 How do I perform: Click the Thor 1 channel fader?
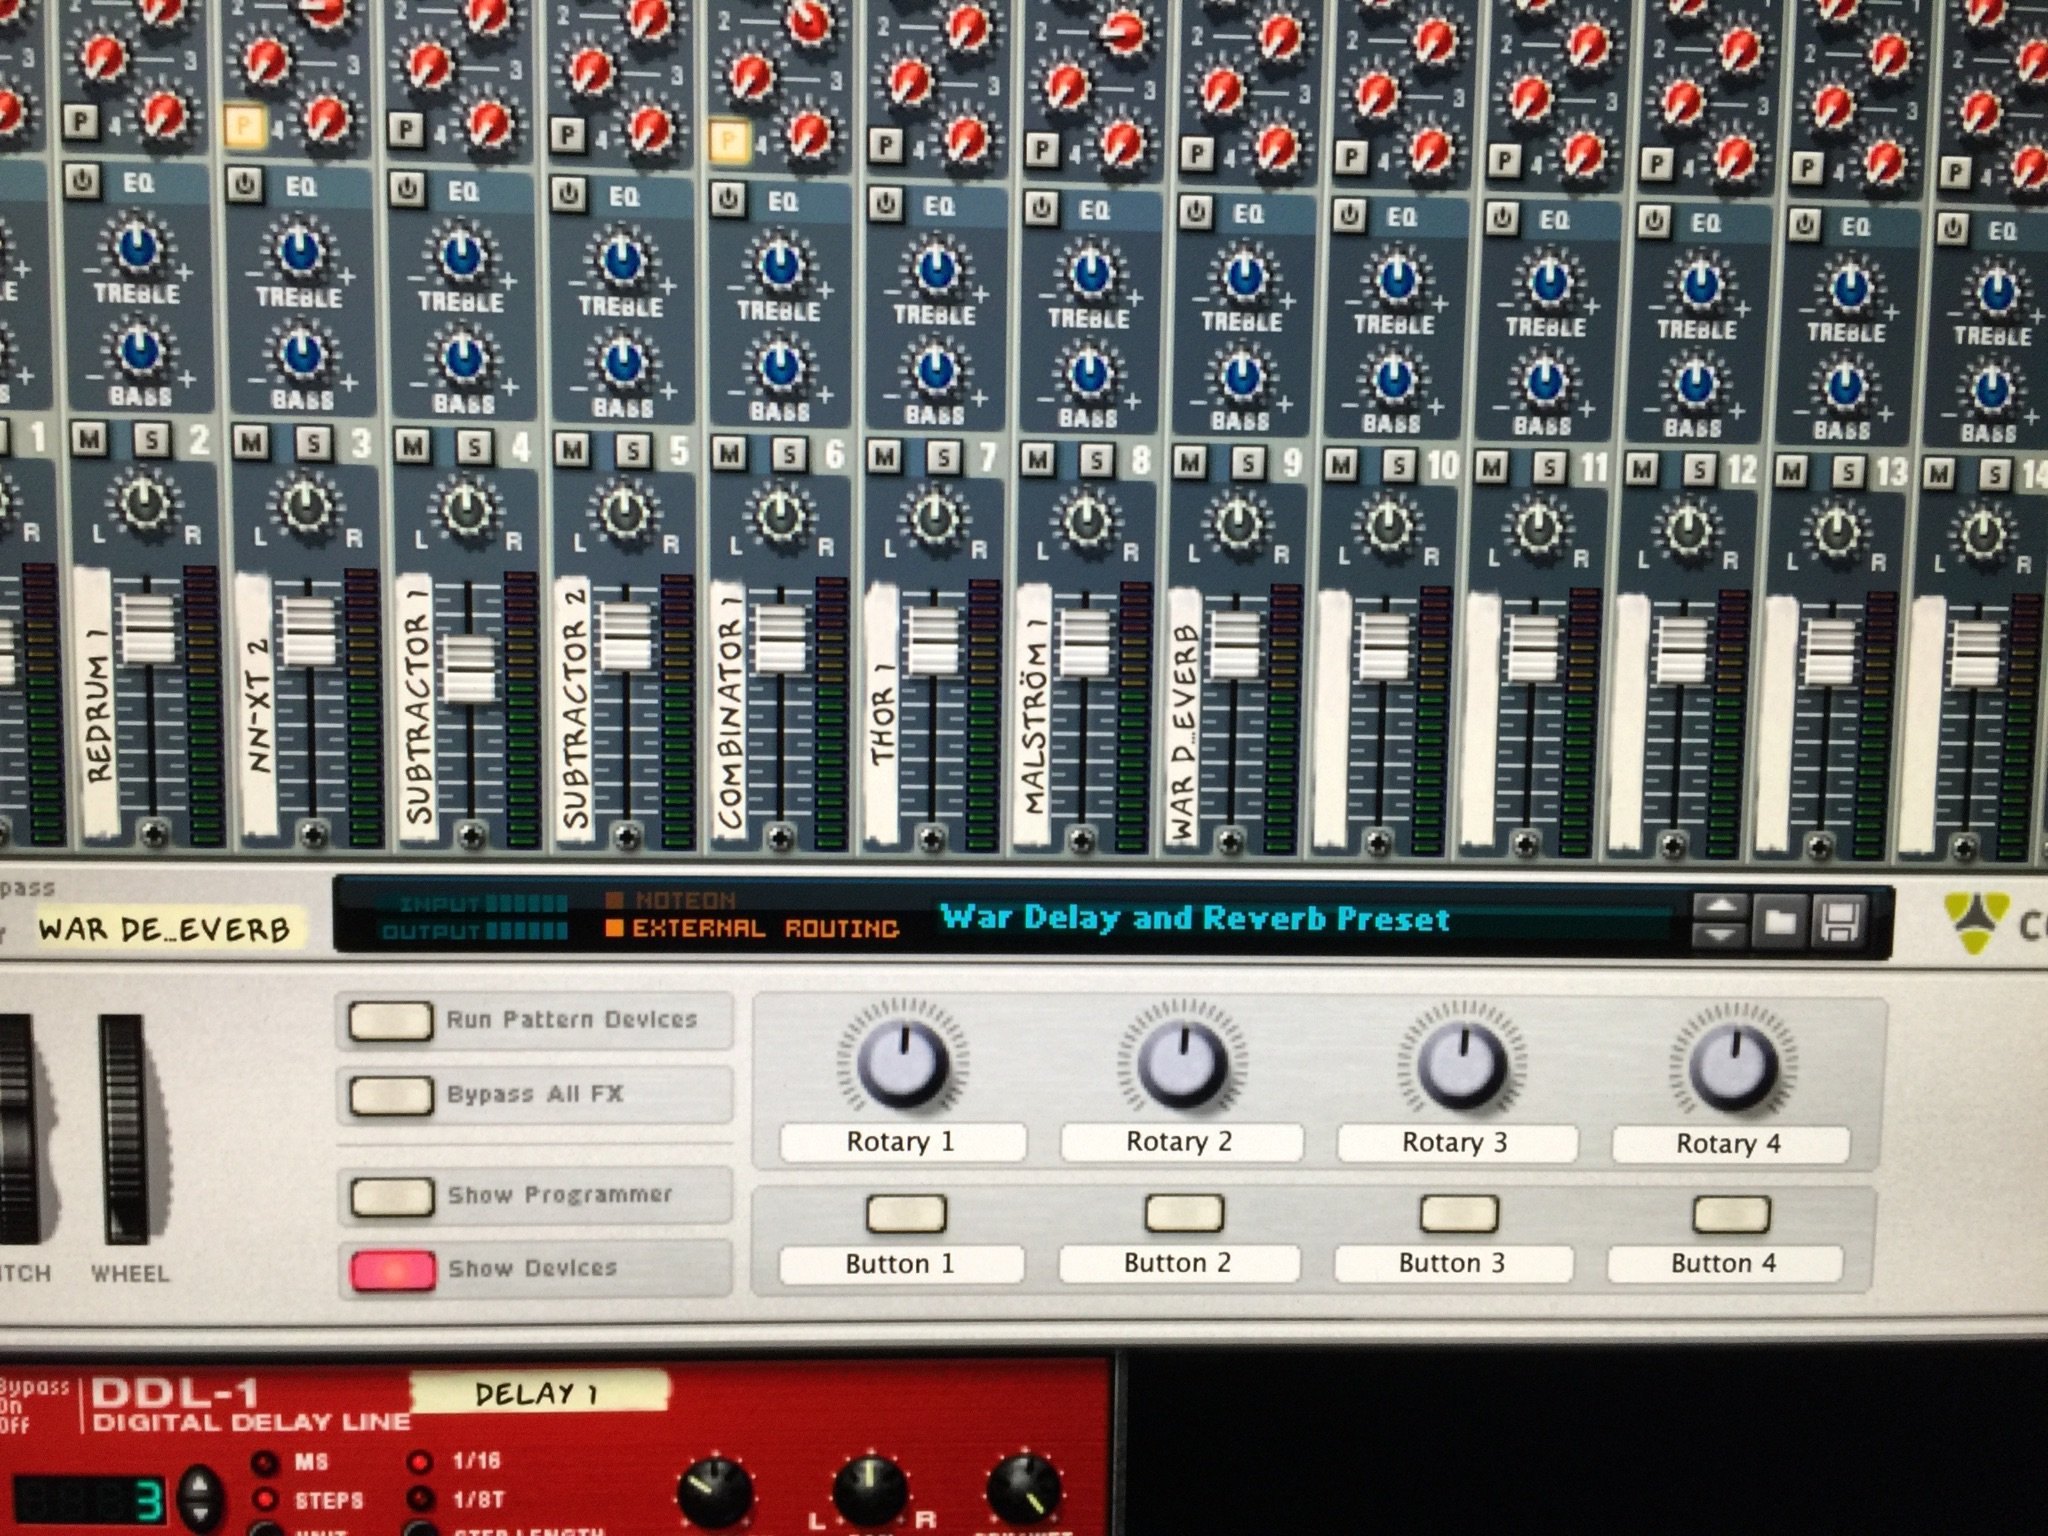pyautogui.click(x=932, y=640)
